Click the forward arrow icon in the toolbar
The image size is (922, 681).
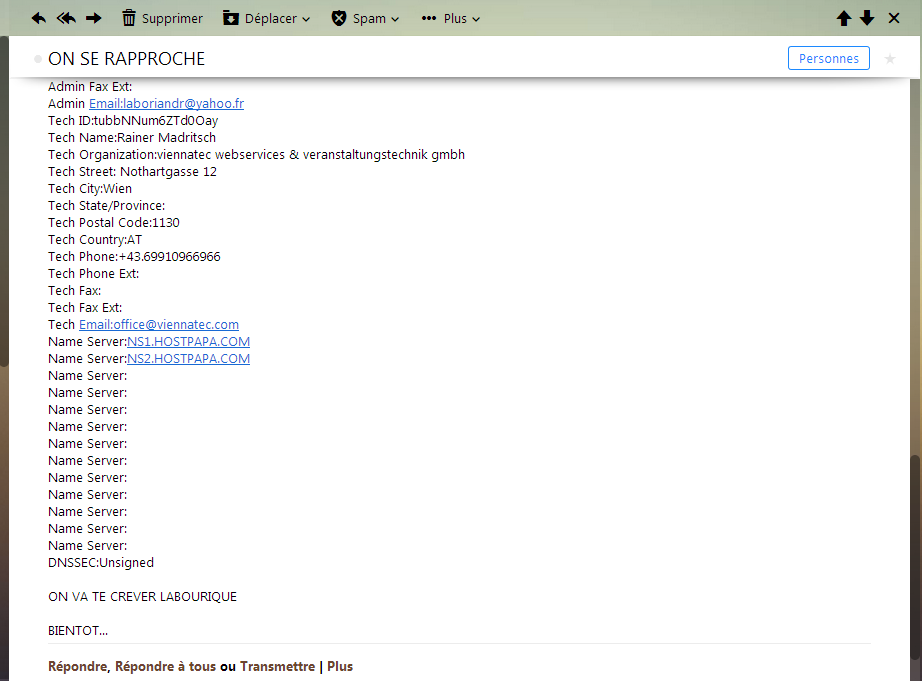pyautogui.click(x=93, y=18)
